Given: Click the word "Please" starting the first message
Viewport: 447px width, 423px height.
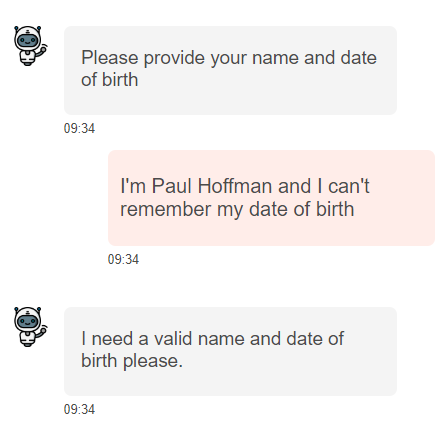Looking at the screenshot, I should (x=110, y=58).
